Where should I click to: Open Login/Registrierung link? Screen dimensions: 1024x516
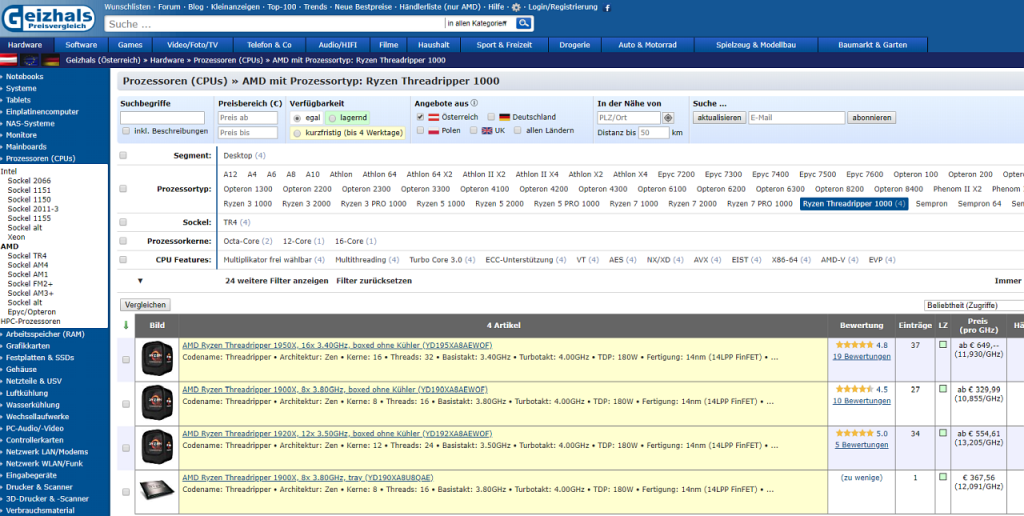pyautogui.click(x=563, y=7)
